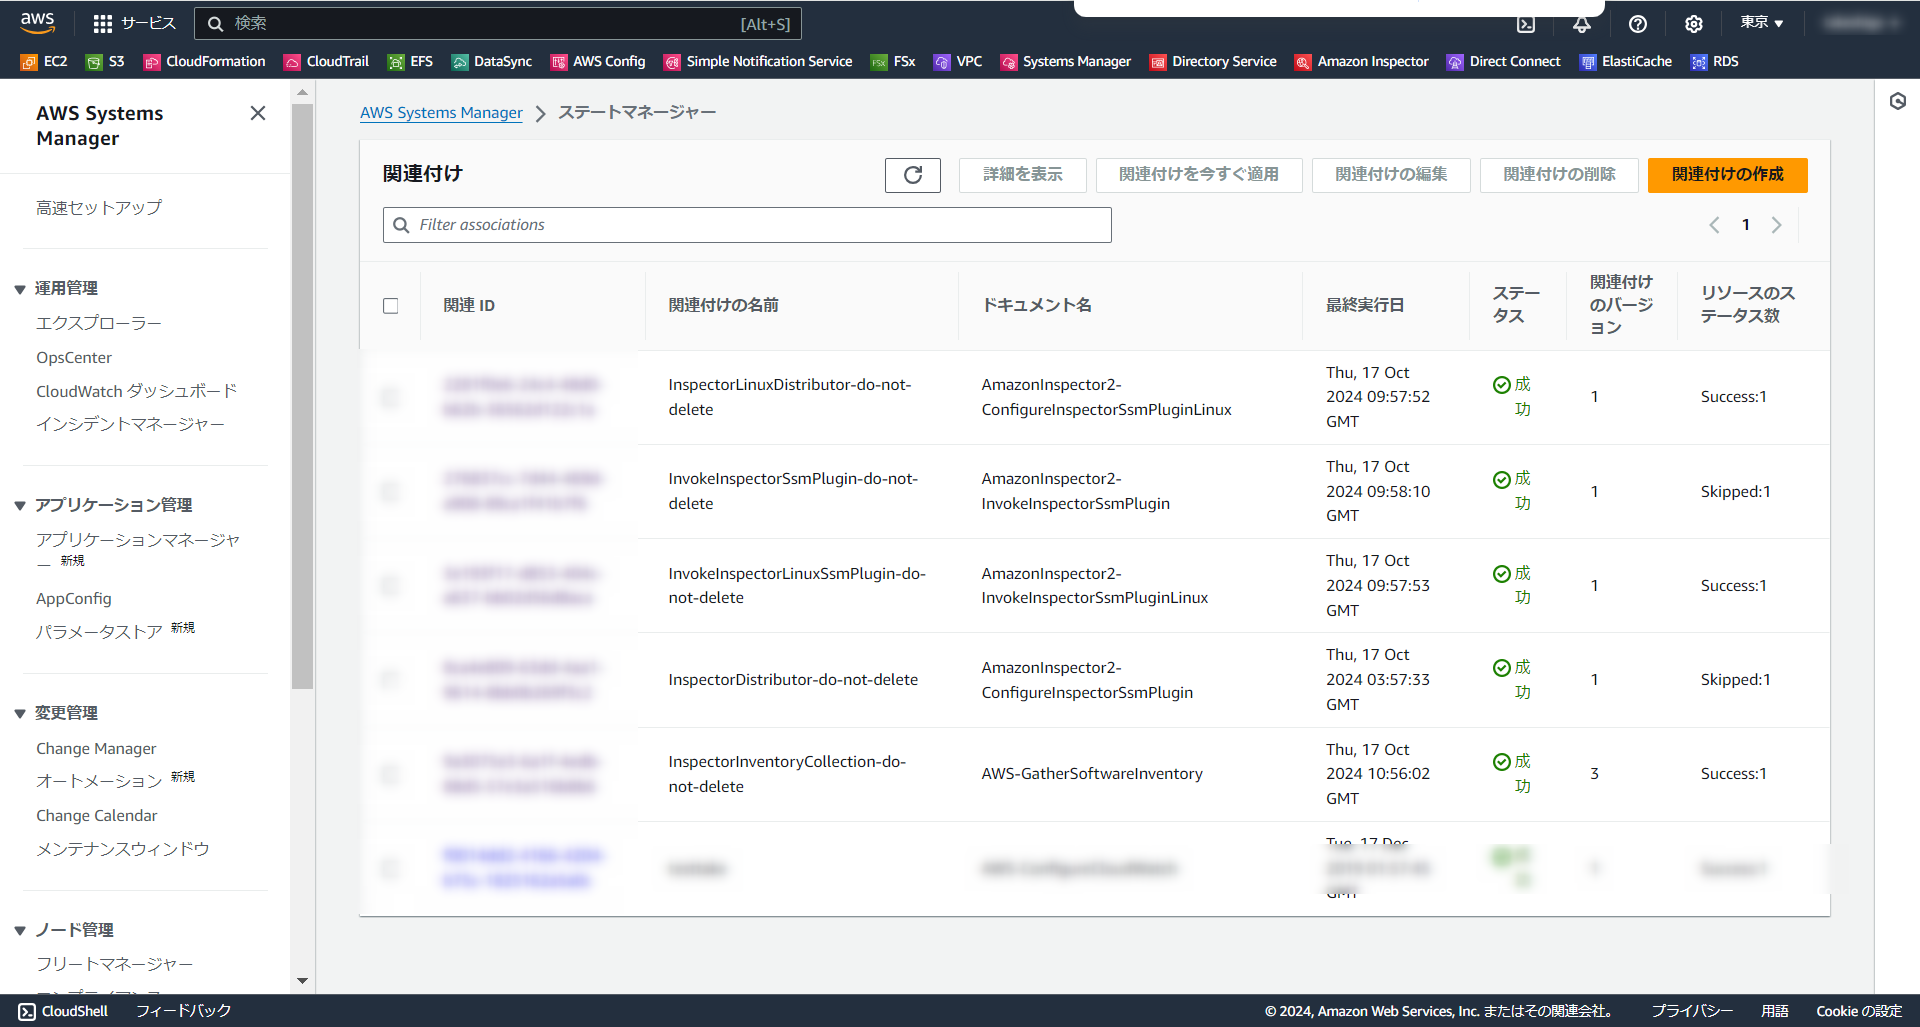1920x1027 pixels.
Task: Open the settings gear icon
Action: coord(1694,24)
